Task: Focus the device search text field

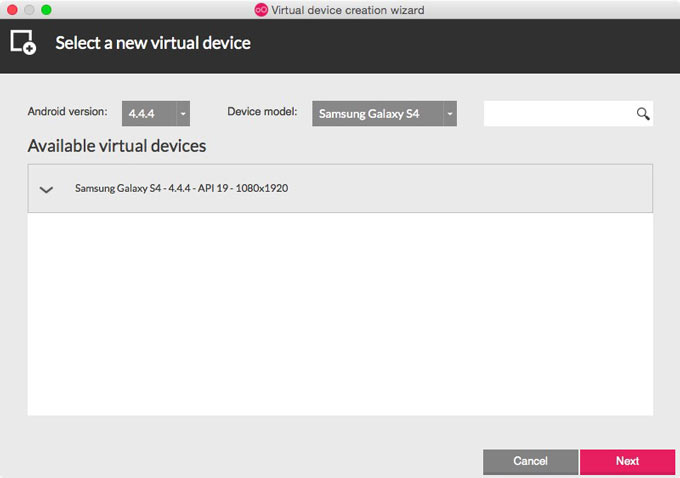Action: click(558, 114)
